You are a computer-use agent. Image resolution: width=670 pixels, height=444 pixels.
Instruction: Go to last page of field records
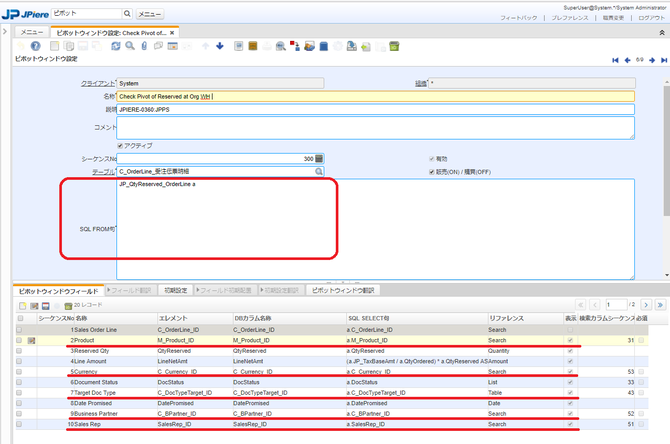660,305
